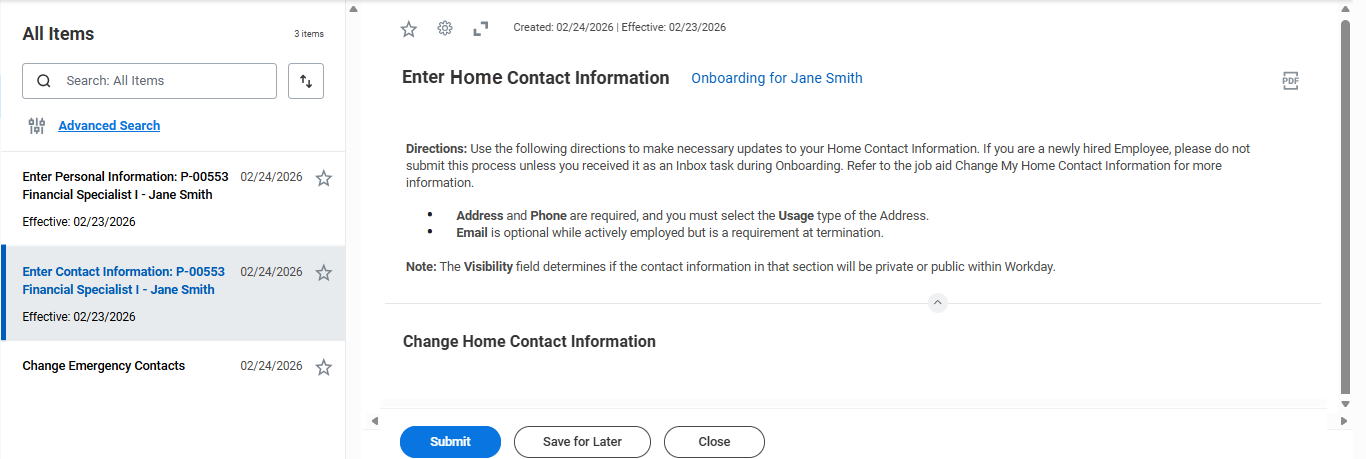The image size is (1366, 459).
Task: Open the Enter Personal Information inbox item
Action: click(125, 186)
